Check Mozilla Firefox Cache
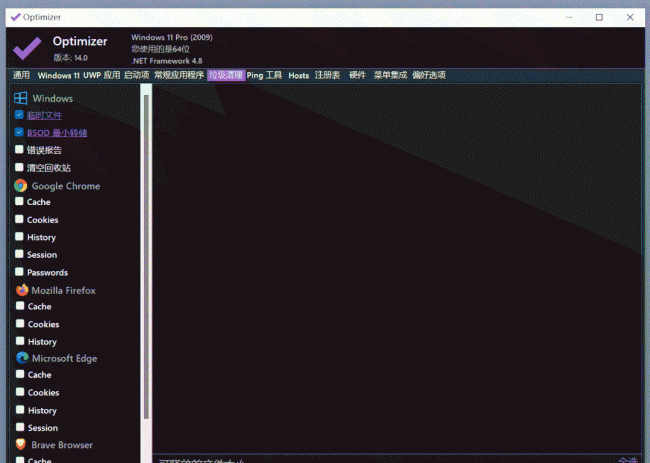650x463 pixels. (20, 305)
